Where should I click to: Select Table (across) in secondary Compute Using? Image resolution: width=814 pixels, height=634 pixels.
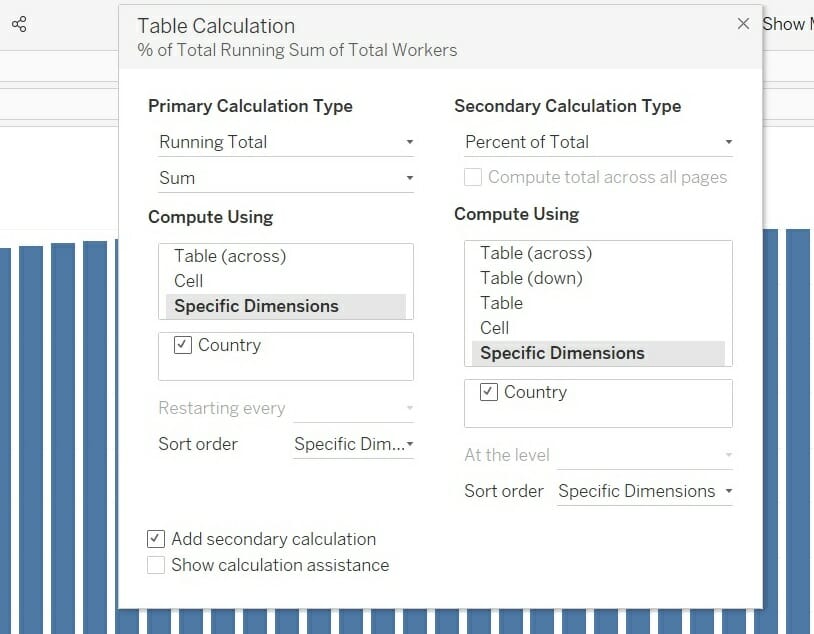[536, 253]
